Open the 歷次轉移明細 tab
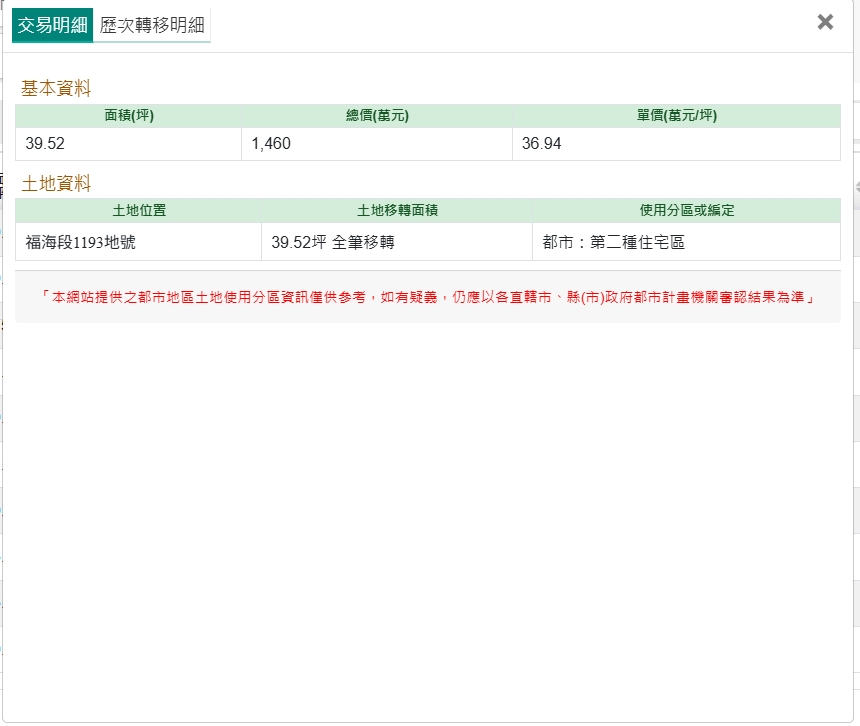Screen dimensions: 860x726 coord(151,25)
